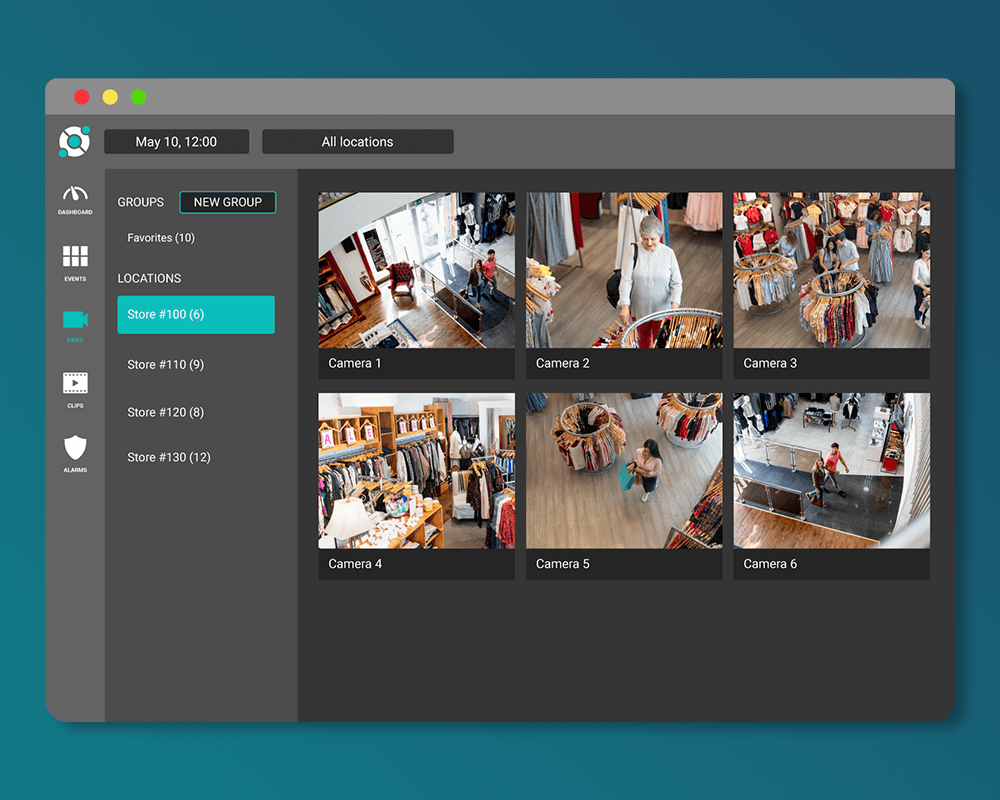This screenshot has width=1000, height=800.
Task: Select the Video section icon
Action: (x=74, y=325)
